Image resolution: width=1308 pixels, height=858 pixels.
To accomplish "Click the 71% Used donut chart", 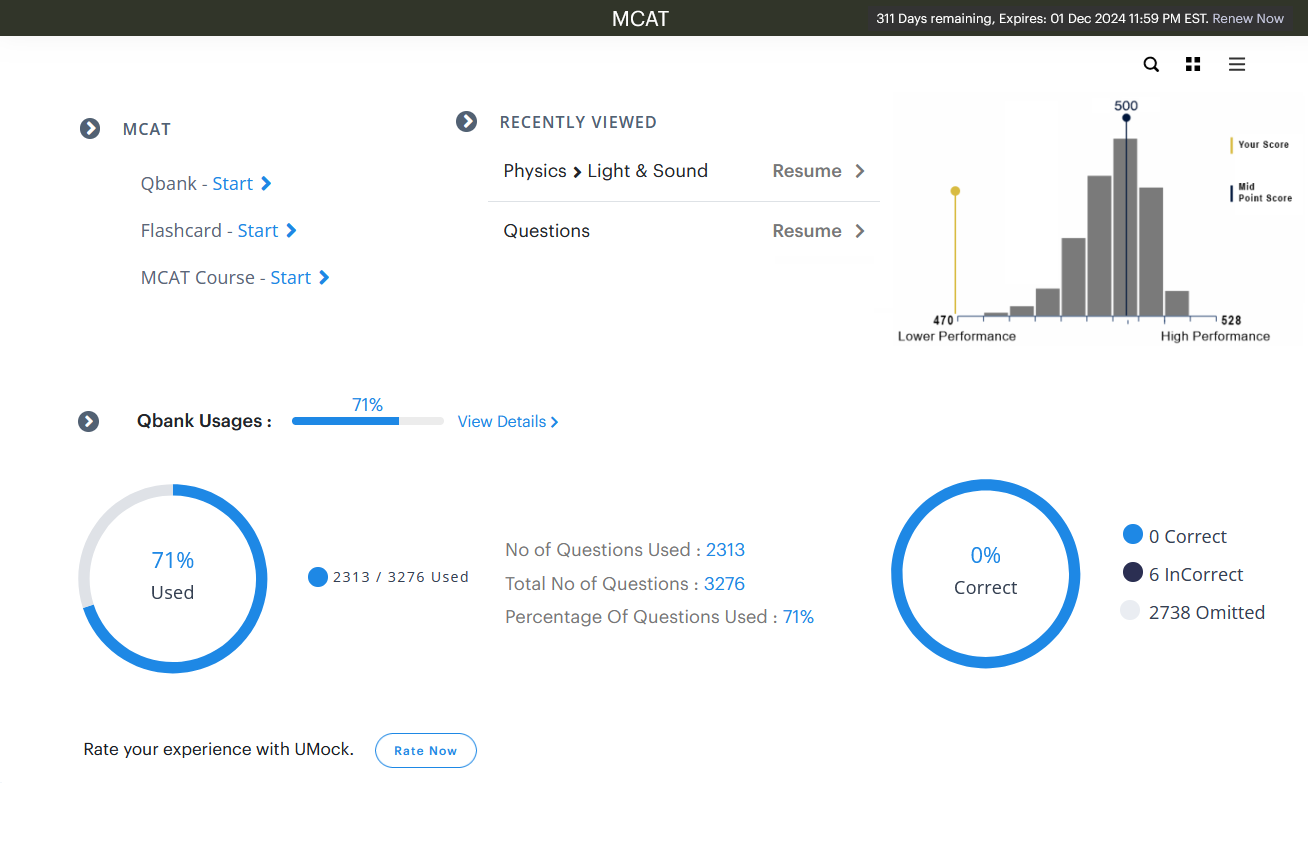I will pyautogui.click(x=173, y=578).
